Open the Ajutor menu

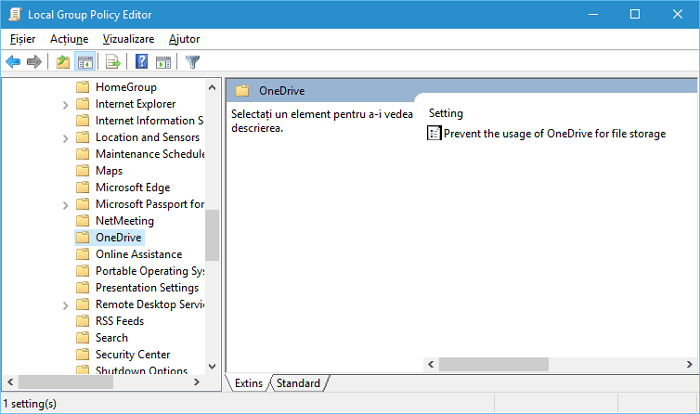(x=184, y=39)
